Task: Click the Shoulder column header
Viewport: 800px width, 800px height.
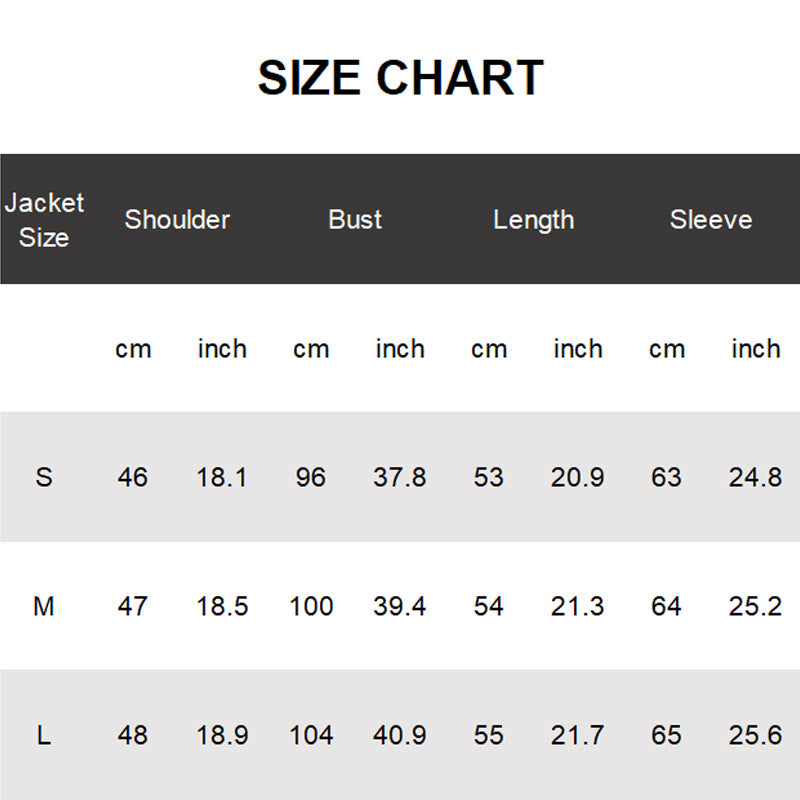Action: [x=177, y=220]
